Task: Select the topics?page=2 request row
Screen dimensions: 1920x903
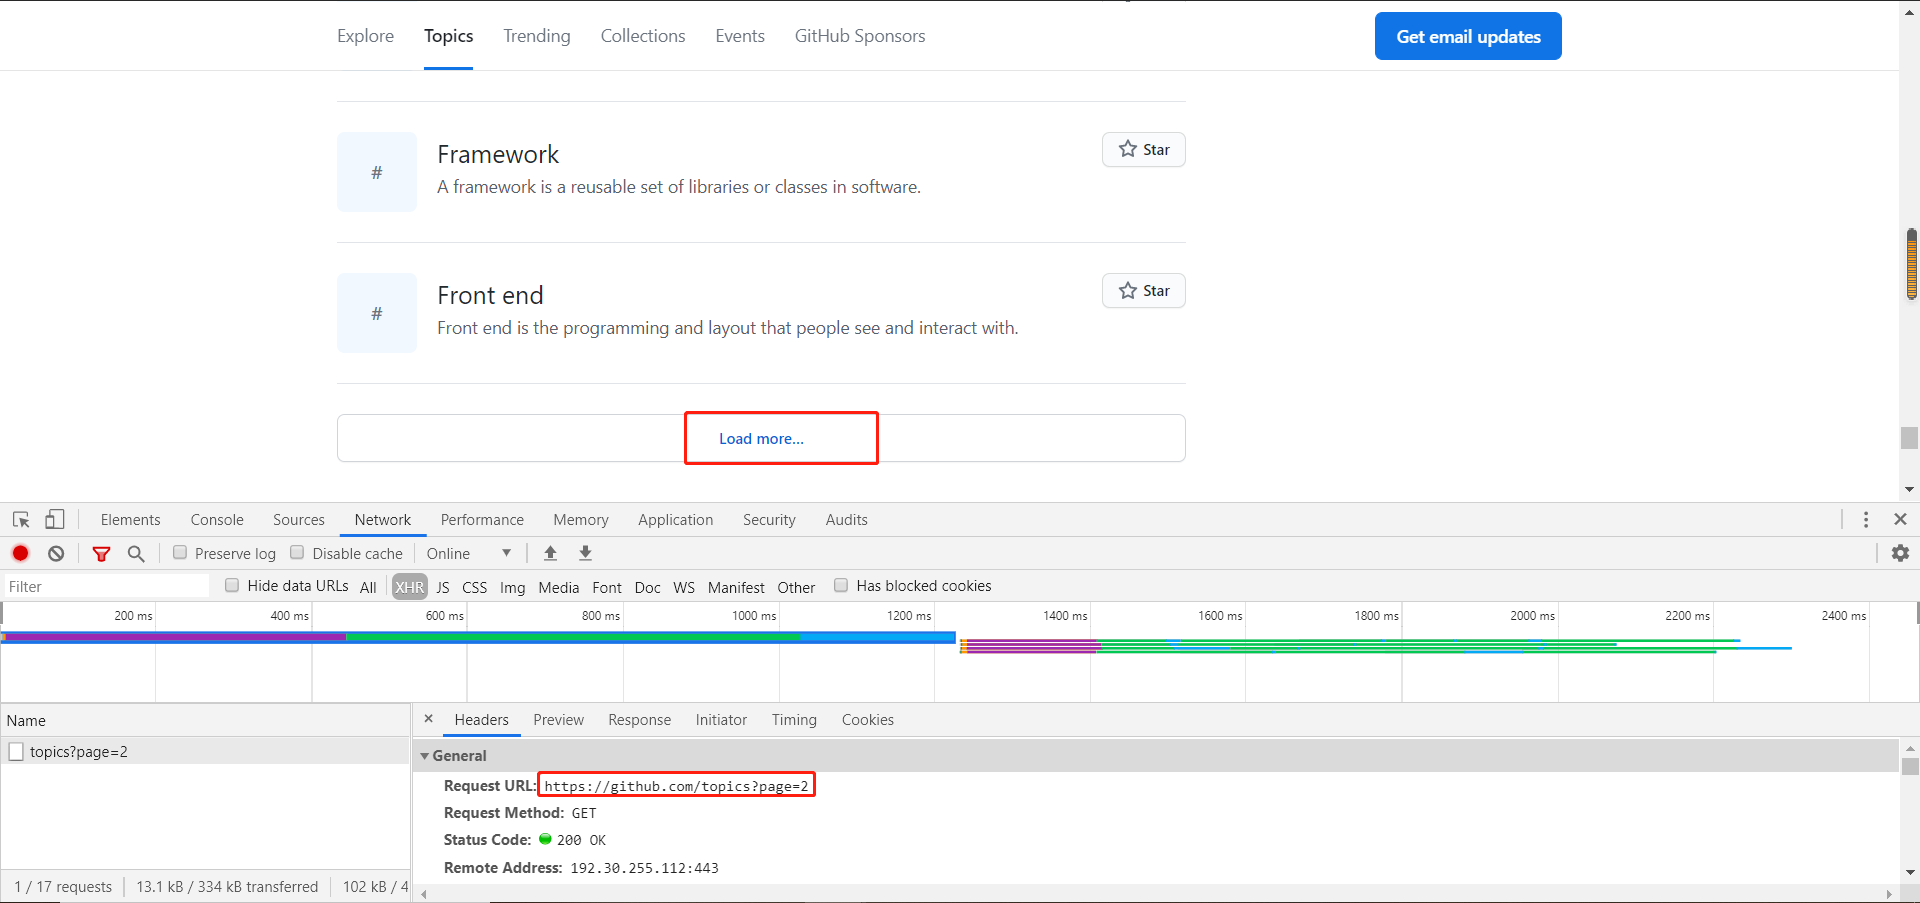Action: (x=205, y=752)
